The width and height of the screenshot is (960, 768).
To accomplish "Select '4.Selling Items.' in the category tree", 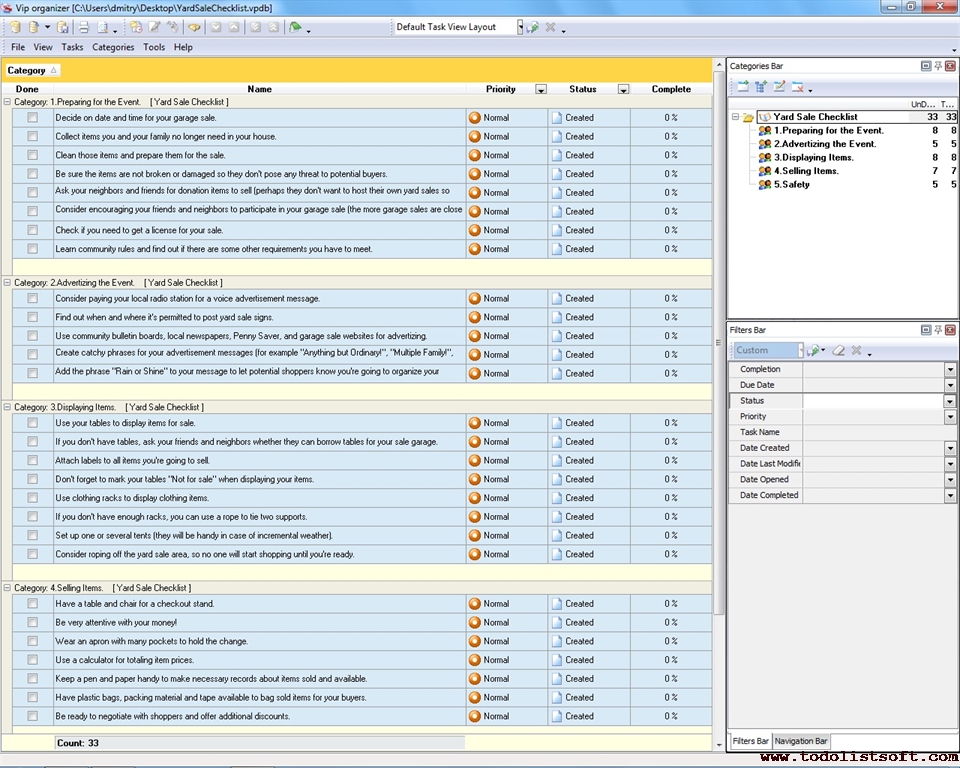I will [x=806, y=171].
